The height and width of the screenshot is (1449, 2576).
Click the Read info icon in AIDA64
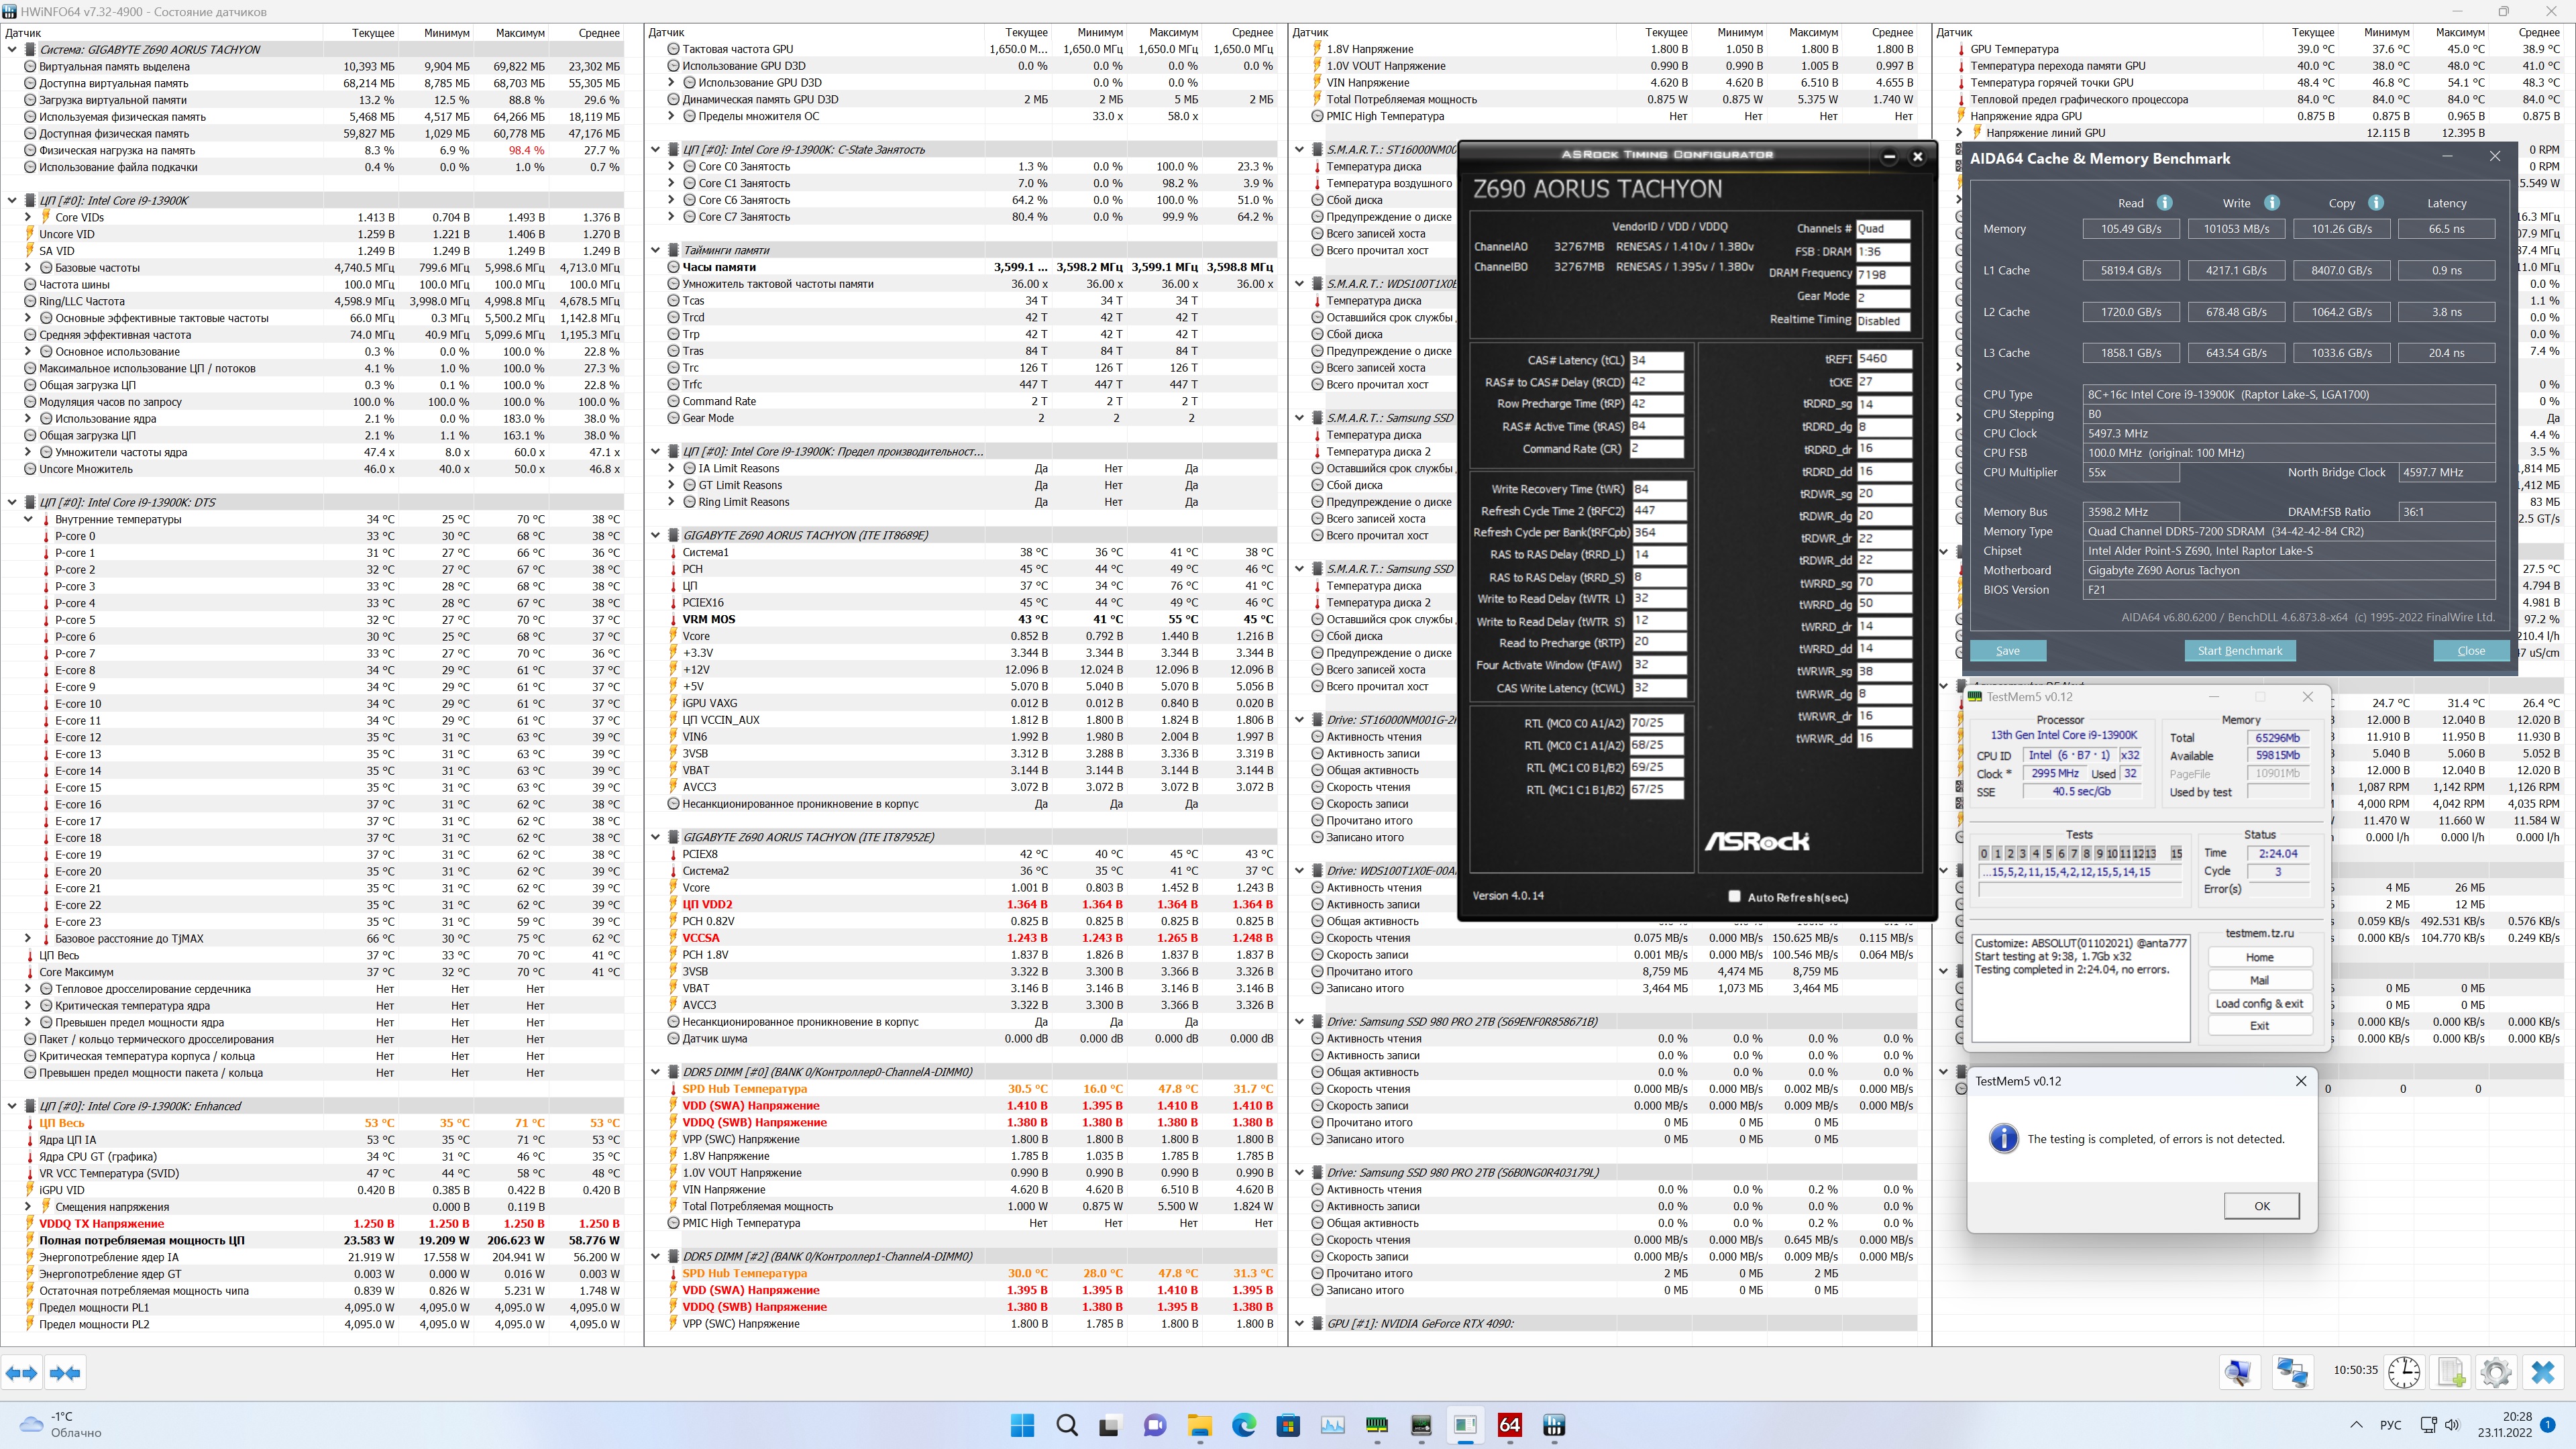point(2164,203)
